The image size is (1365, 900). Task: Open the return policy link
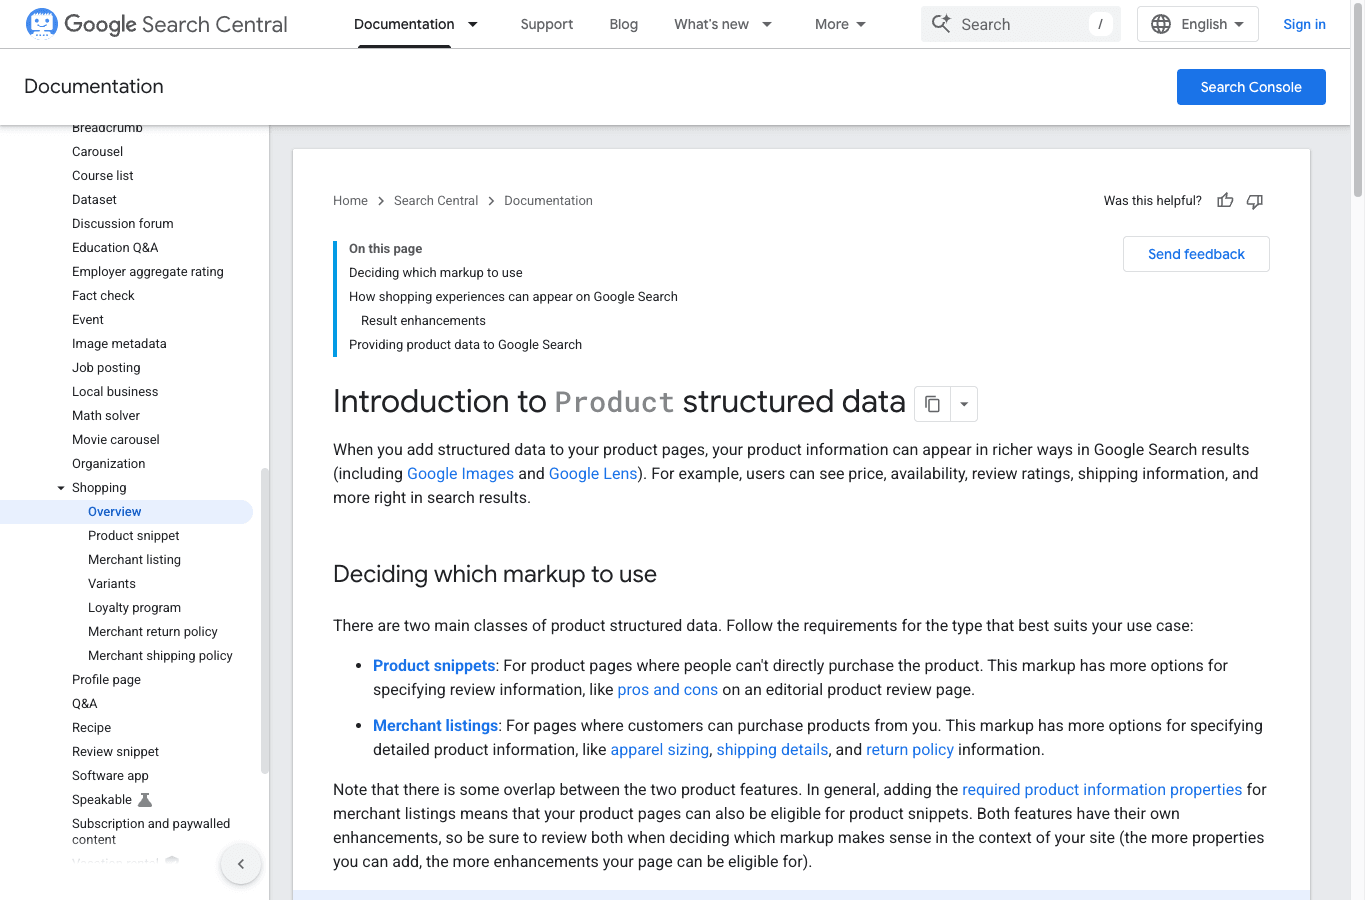pyautogui.click(x=910, y=750)
